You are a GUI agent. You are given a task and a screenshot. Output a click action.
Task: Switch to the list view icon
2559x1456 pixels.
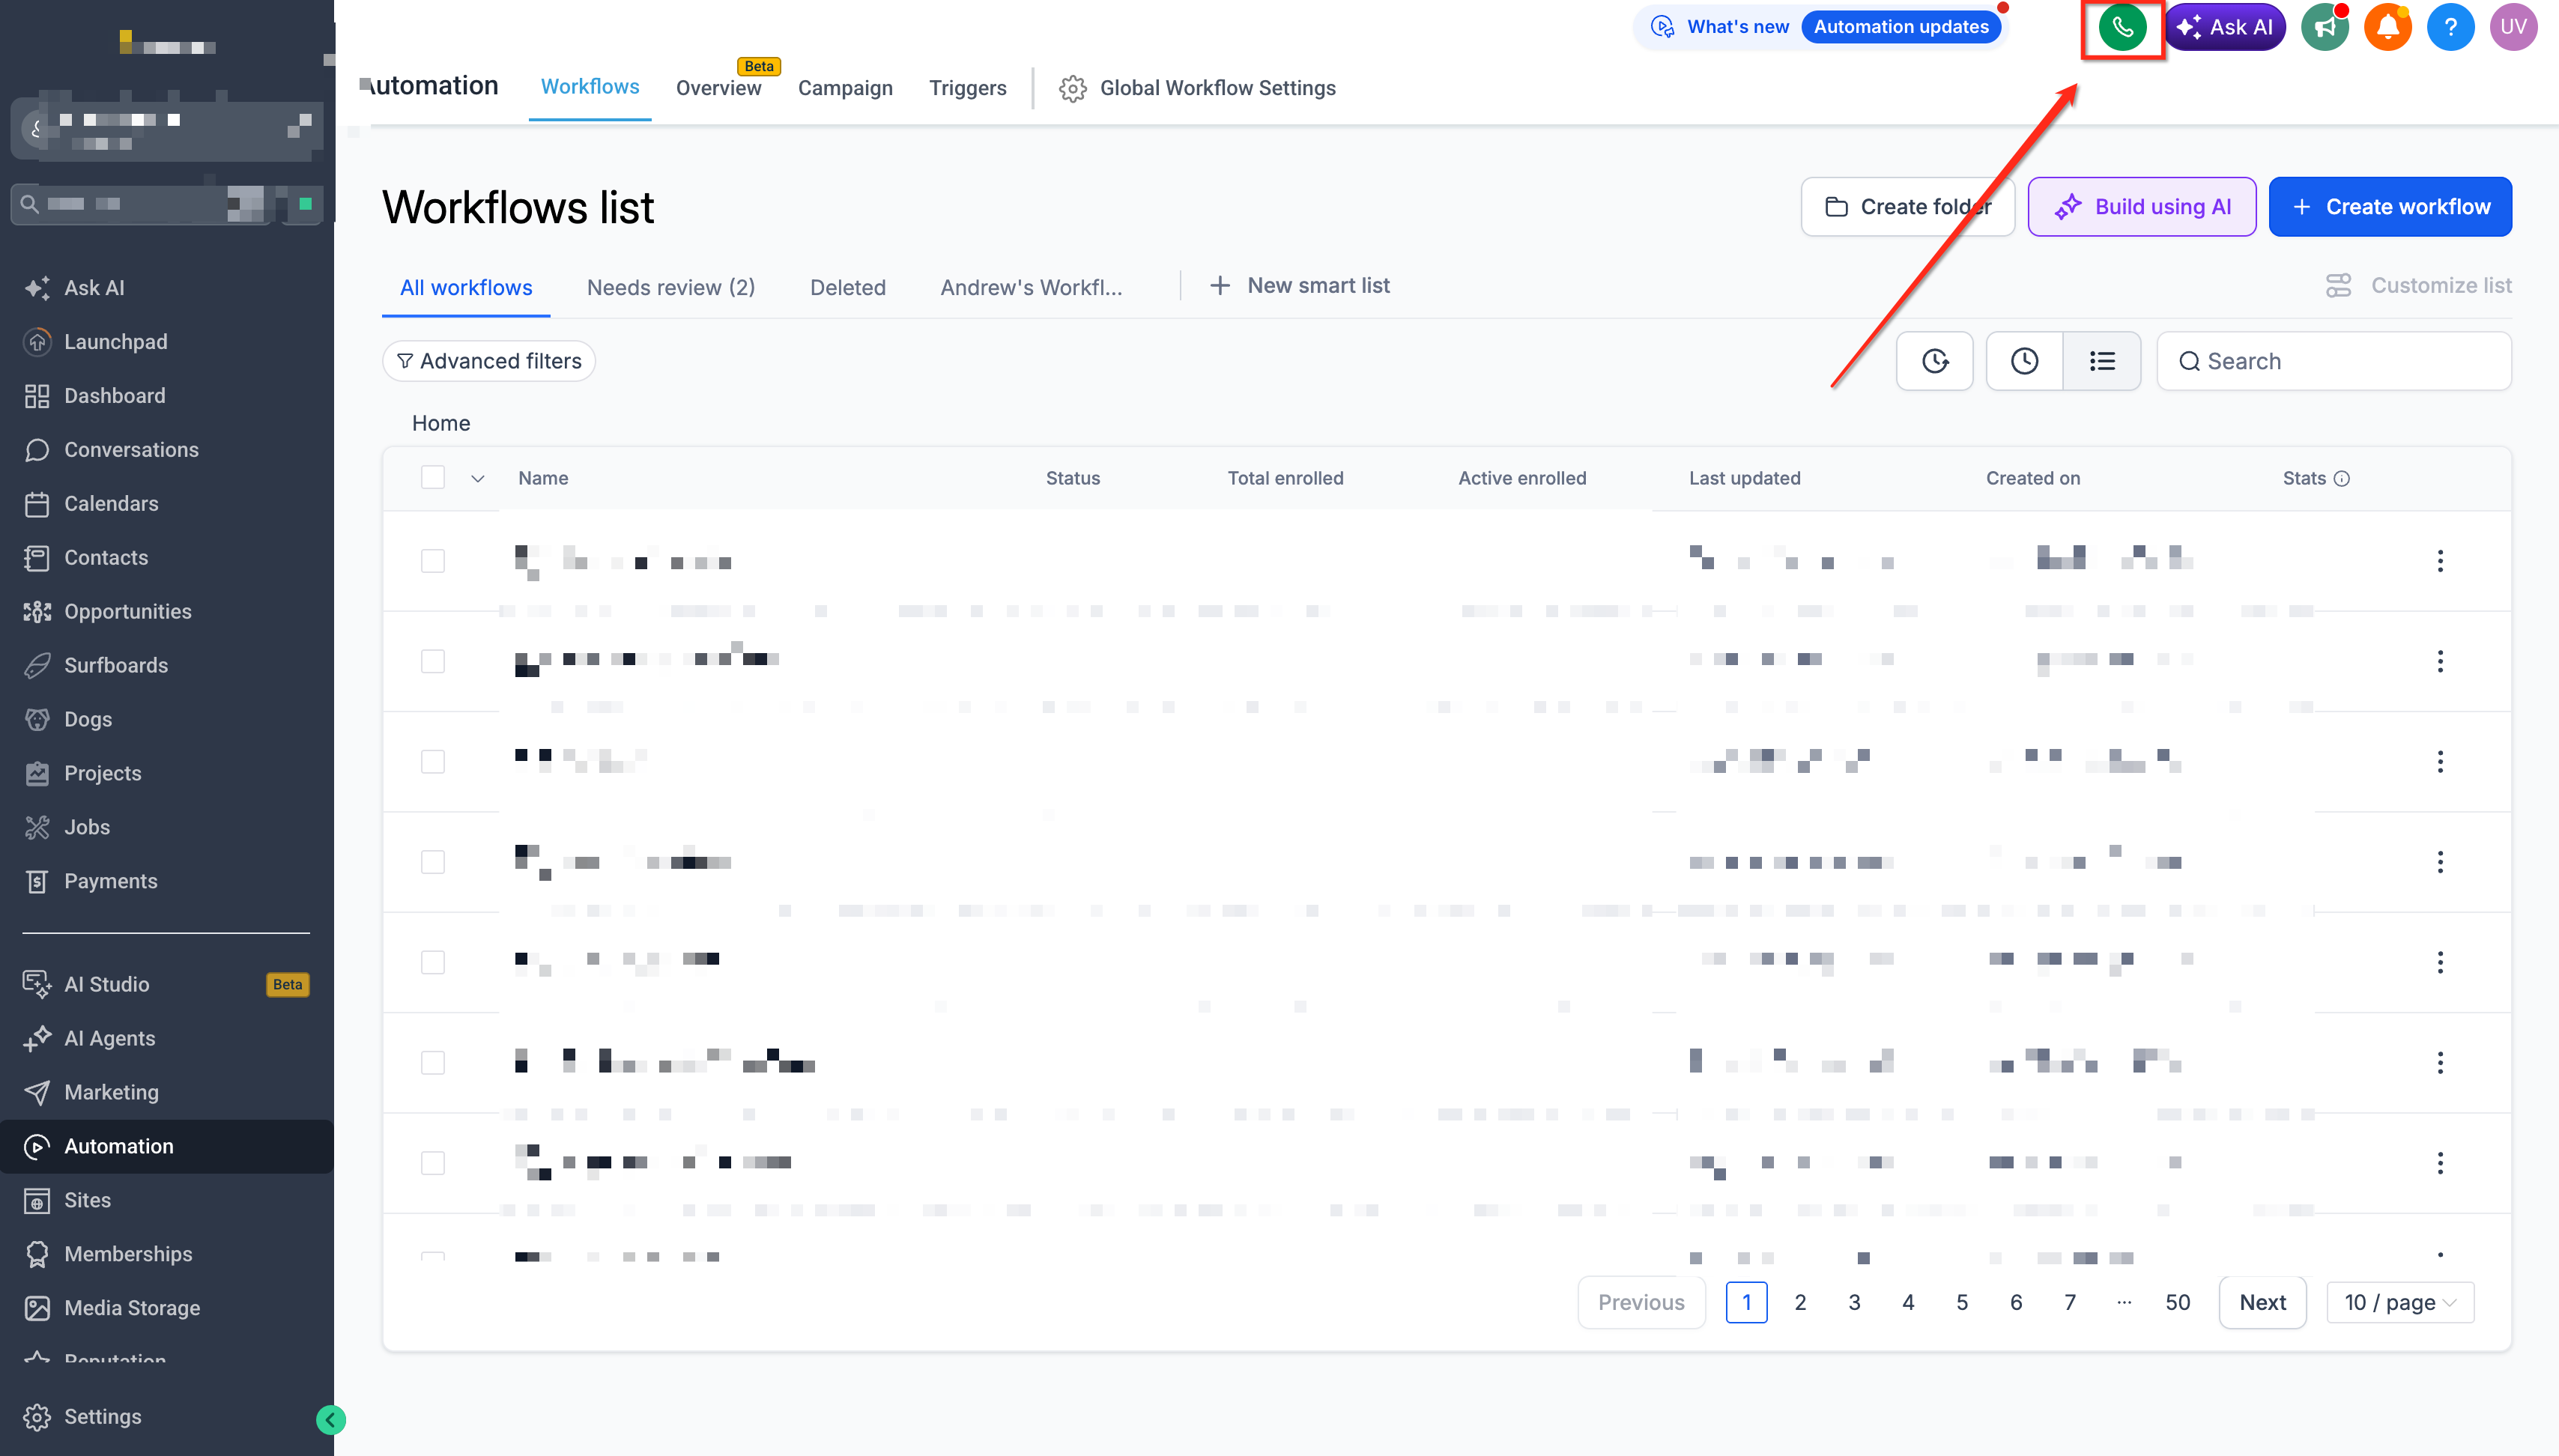click(x=2102, y=361)
